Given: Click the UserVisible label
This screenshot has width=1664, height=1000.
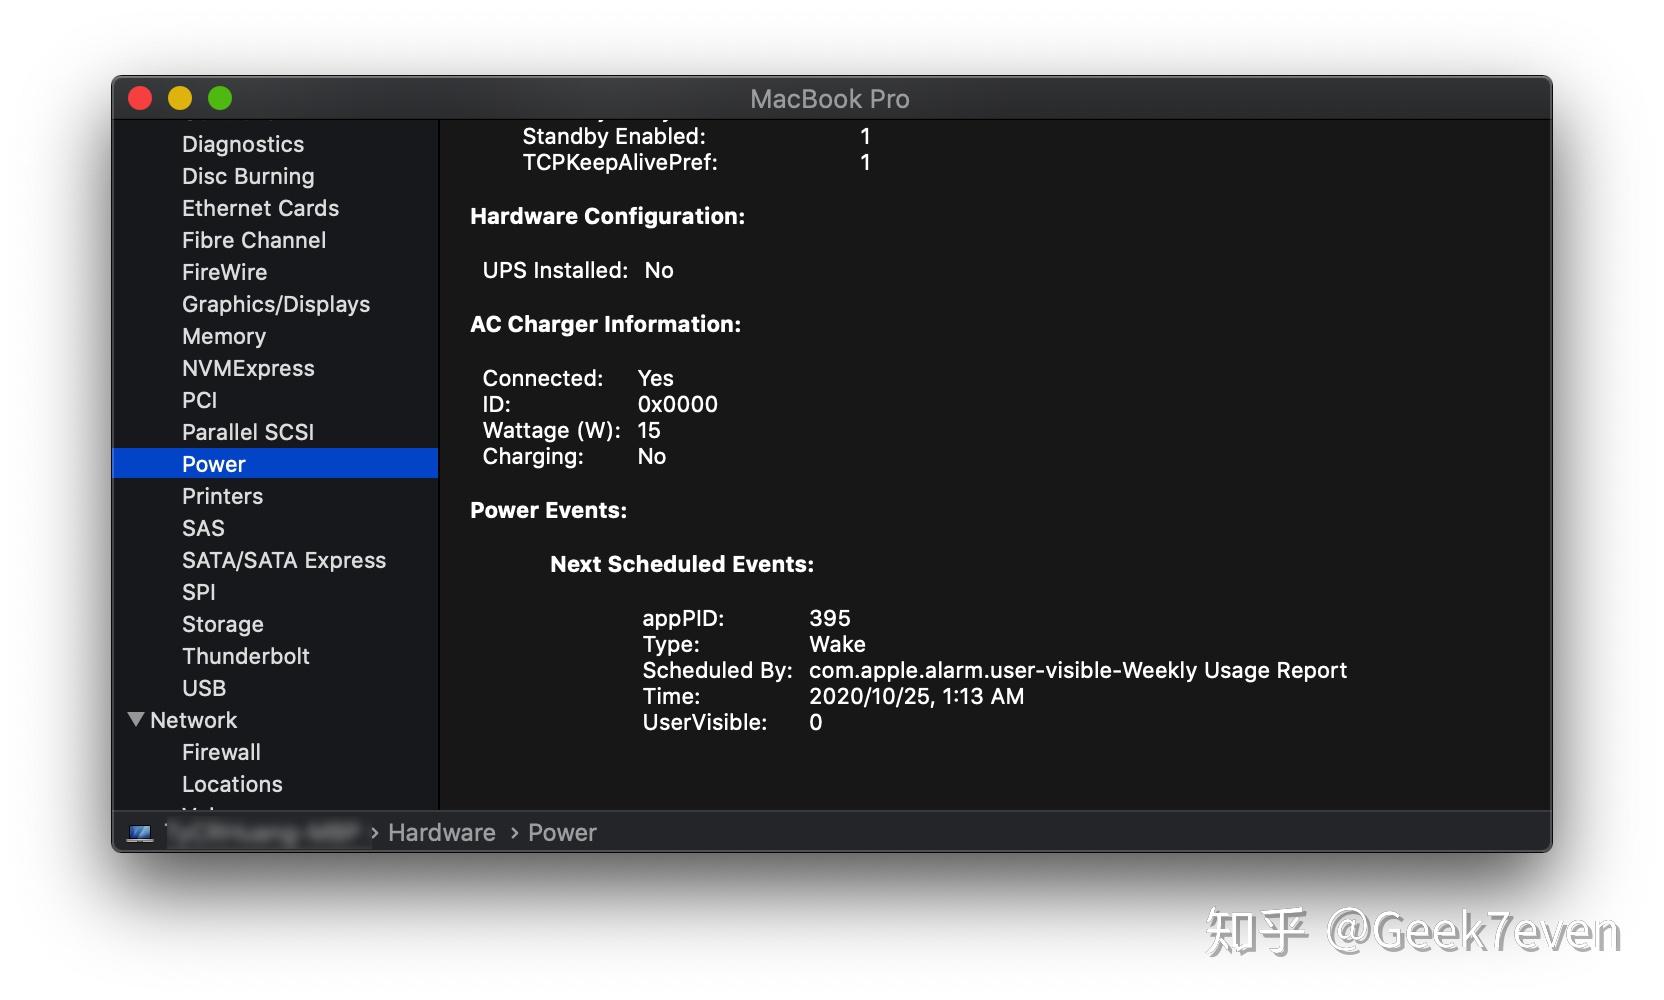Looking at the screenshot, I should pyautogui.click(x=705, y=722).
